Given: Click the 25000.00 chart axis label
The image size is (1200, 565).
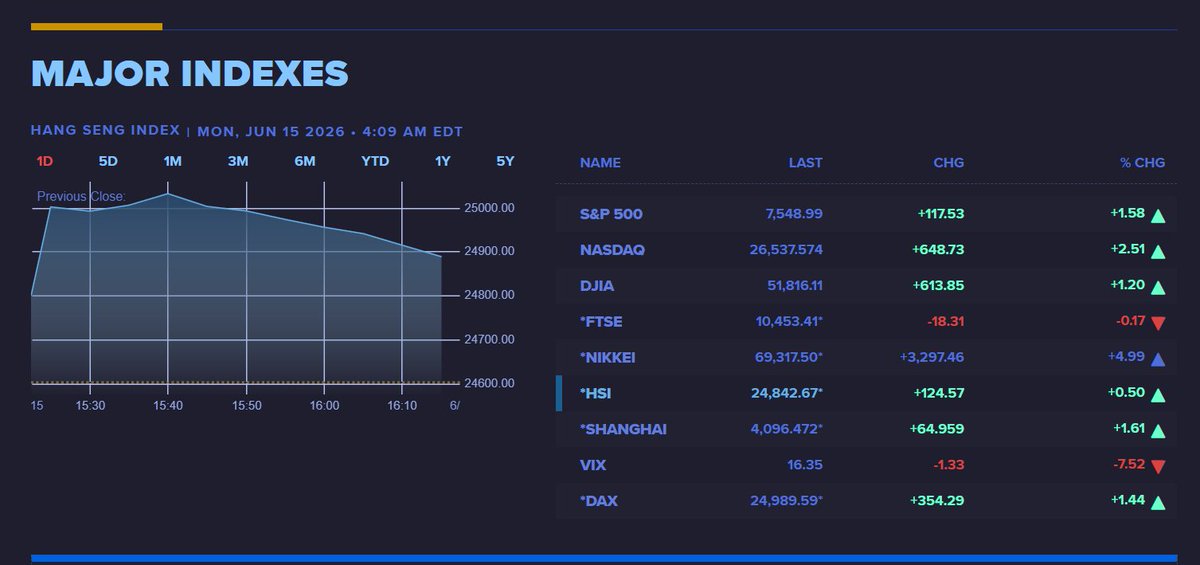Looking at the screenshot, I should [489, 208].
